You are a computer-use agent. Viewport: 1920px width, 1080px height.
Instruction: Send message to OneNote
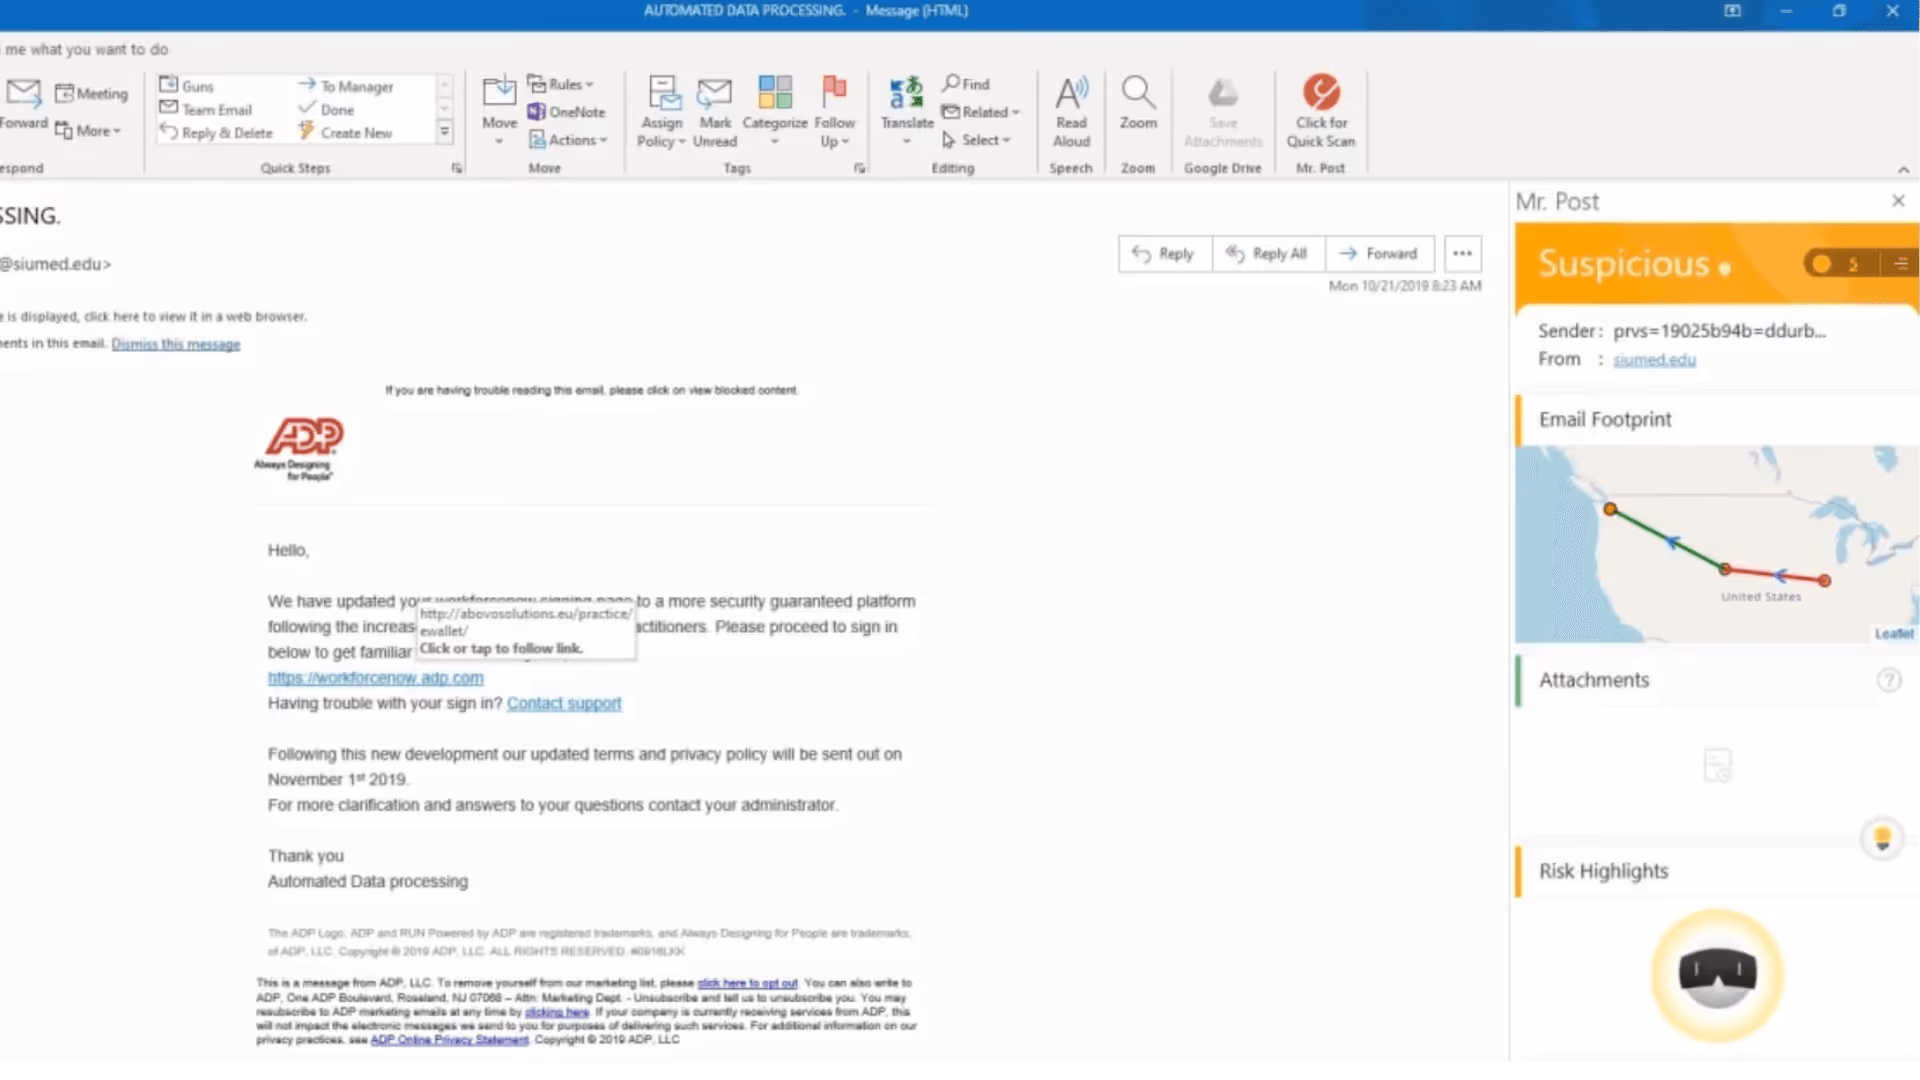(567, 112)
